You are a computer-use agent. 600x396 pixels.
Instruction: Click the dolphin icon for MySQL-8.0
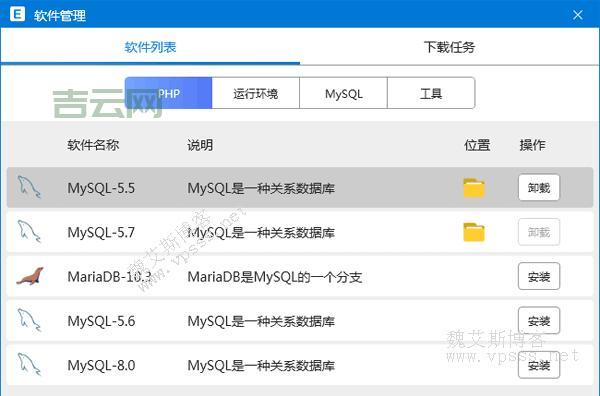coord(29,364)
